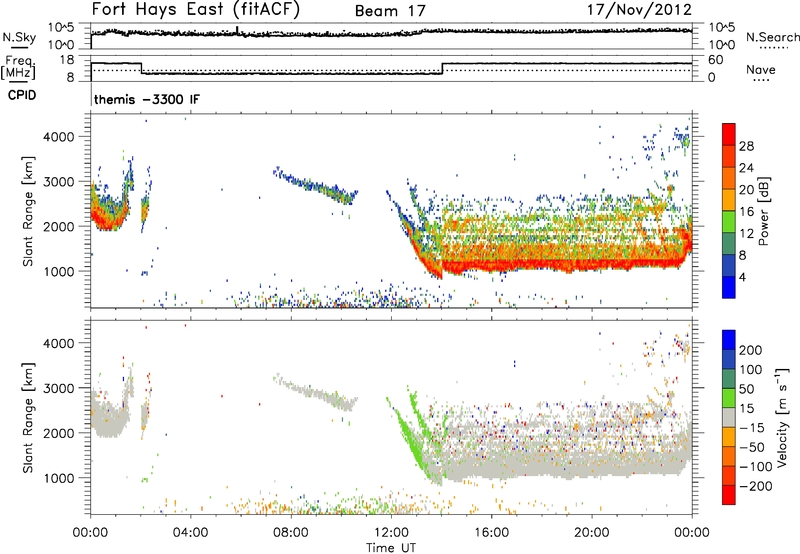Click the 'Power [dB]' colorbar title
800x554 pixels.
pos(764,211)
